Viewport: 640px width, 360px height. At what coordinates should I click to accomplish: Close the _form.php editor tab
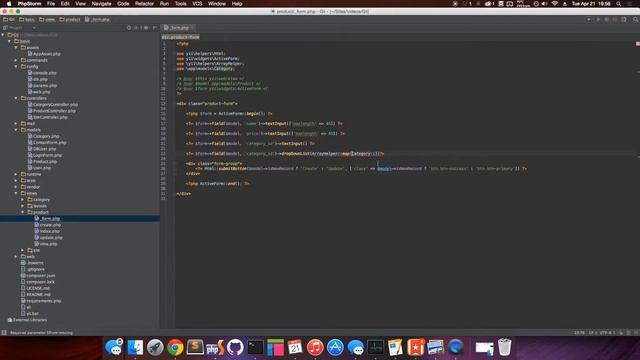(192, 28)
